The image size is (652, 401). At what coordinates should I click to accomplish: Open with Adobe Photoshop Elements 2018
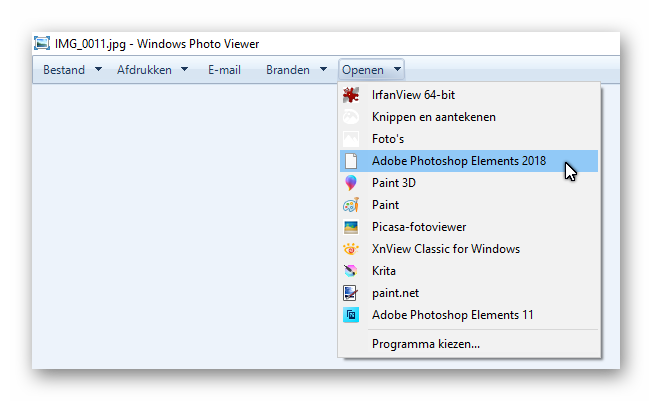tap(469, 161)
